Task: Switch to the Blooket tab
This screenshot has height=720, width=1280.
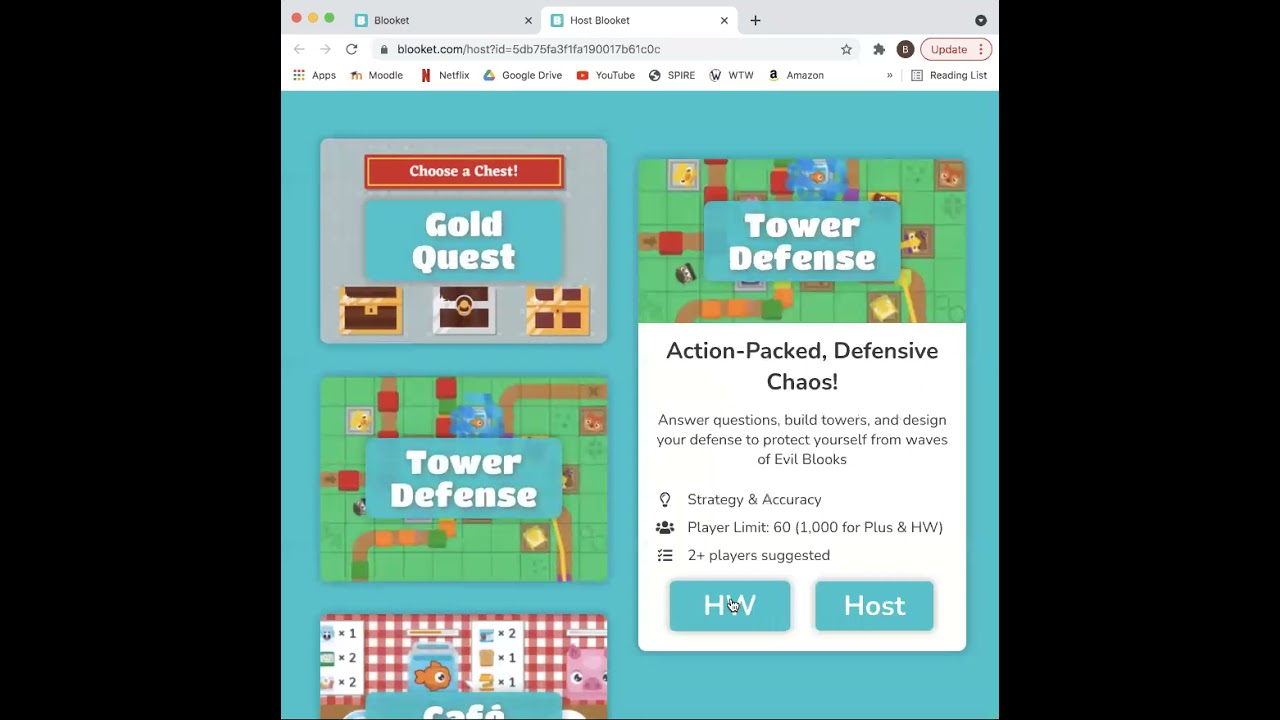Action: pos(440,20)
